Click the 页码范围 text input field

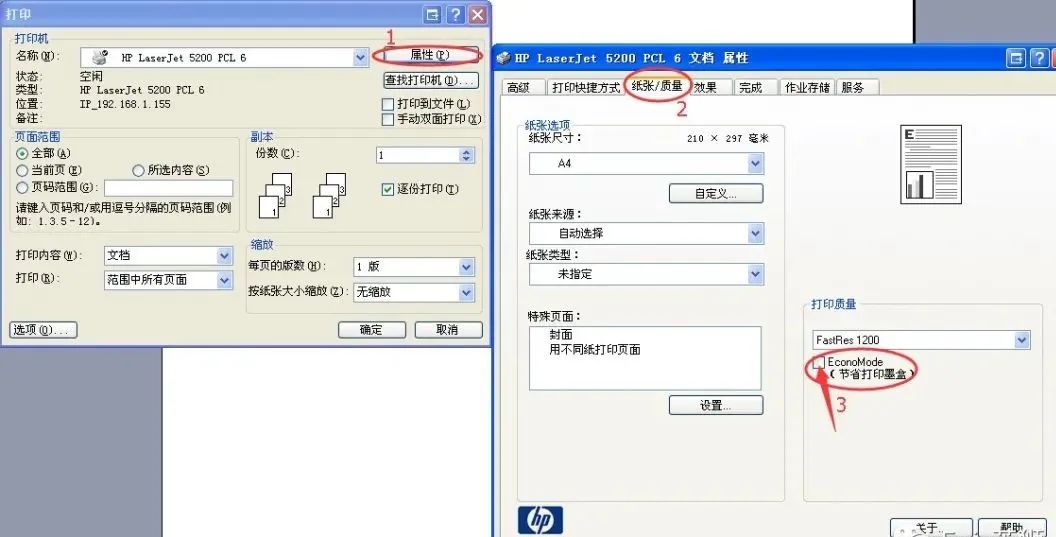click(x=168, y=187)
